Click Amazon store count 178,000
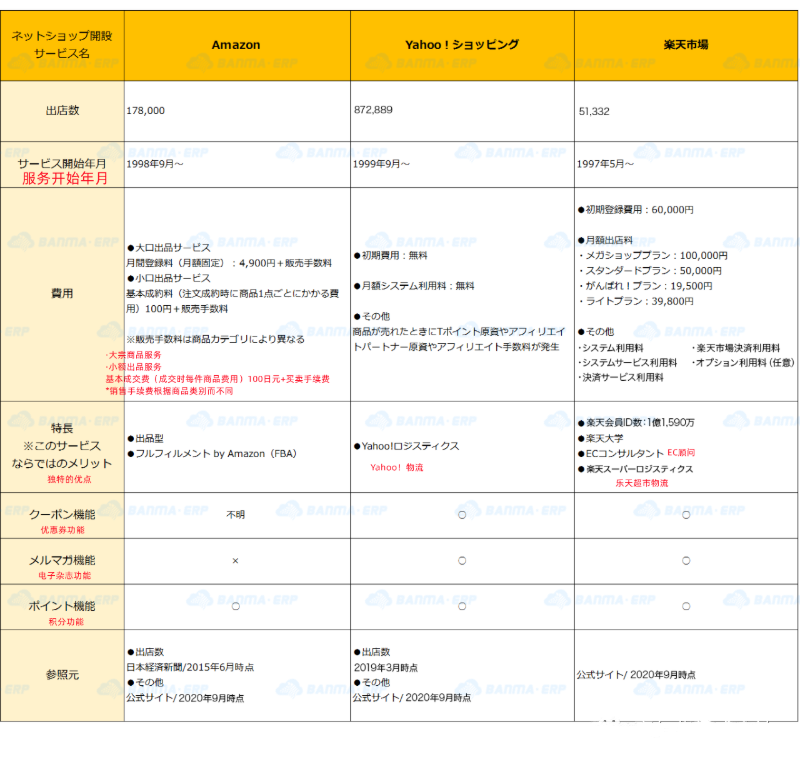The image size is (800, 766). coord(145,111)
